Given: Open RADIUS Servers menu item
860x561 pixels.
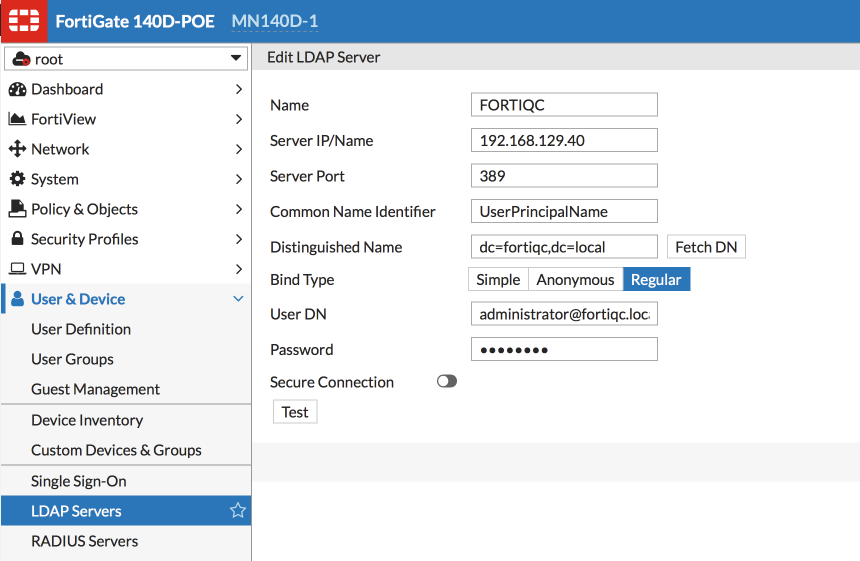Looking at the screenshot, I should (126, 541).
